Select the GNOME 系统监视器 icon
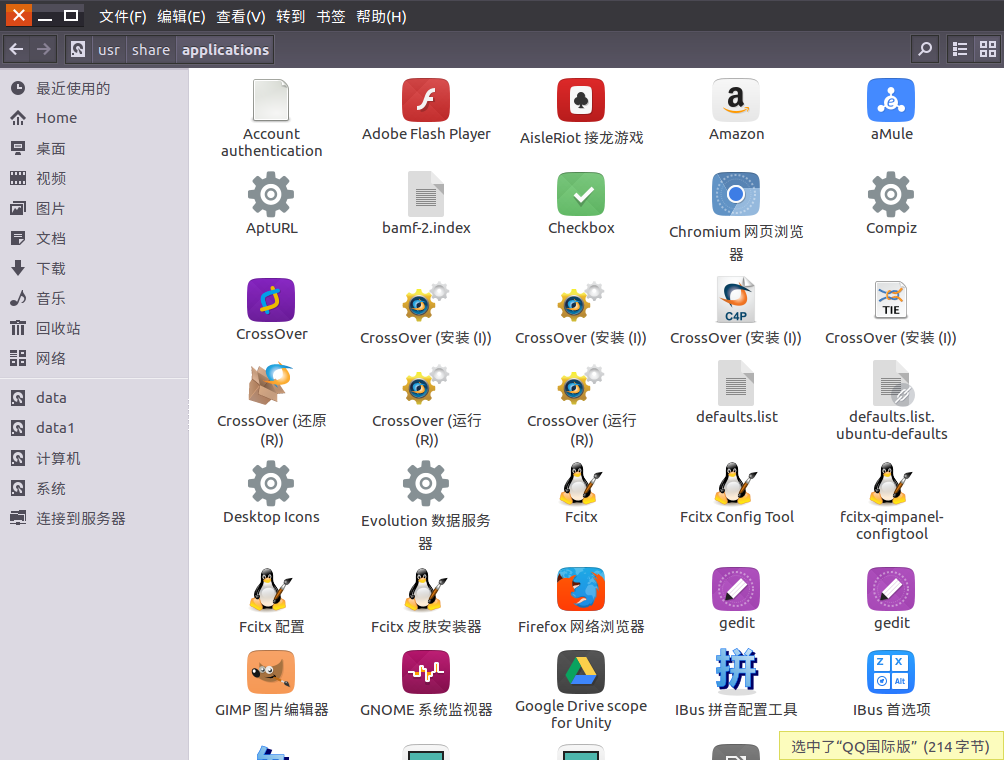Screen dimensions: 1004x760 (x=426, y=672)
